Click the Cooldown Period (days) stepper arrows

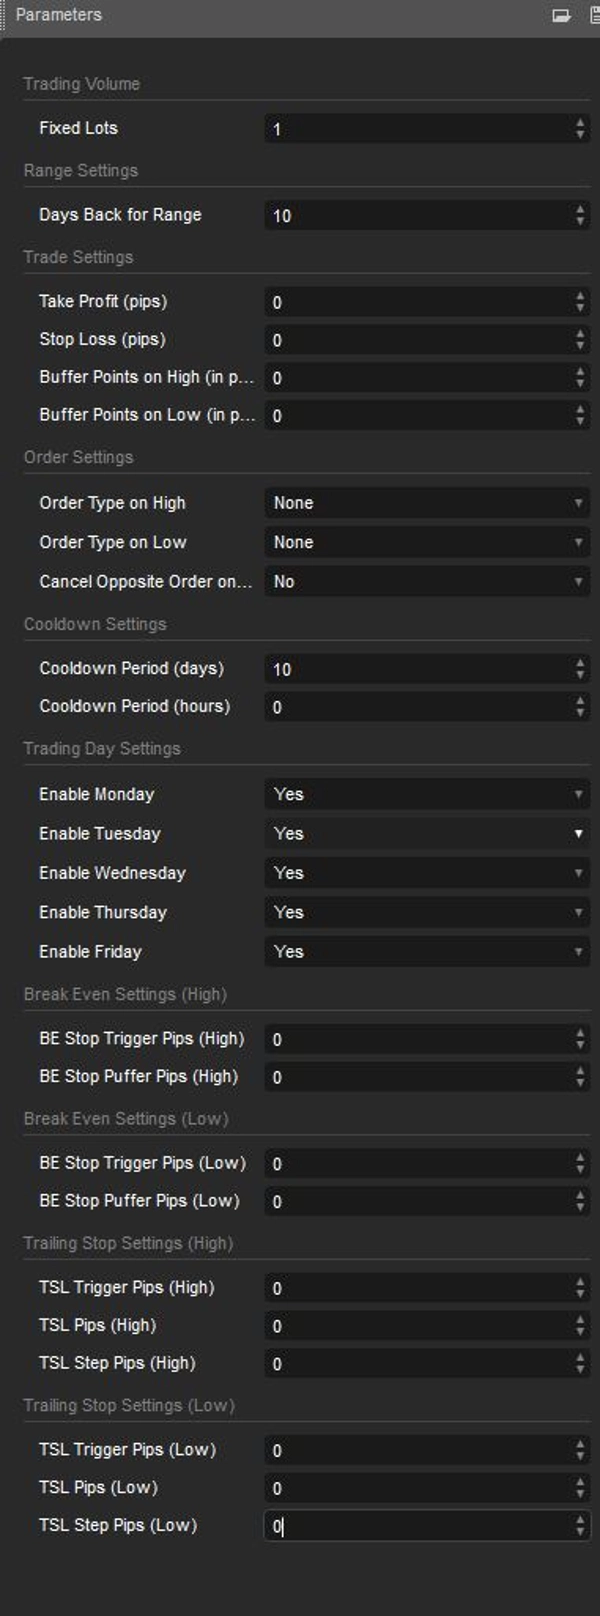point(580,669)
